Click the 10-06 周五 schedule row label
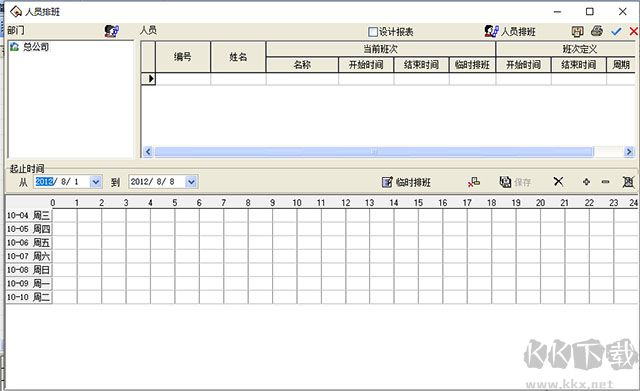 click(29, 243)
